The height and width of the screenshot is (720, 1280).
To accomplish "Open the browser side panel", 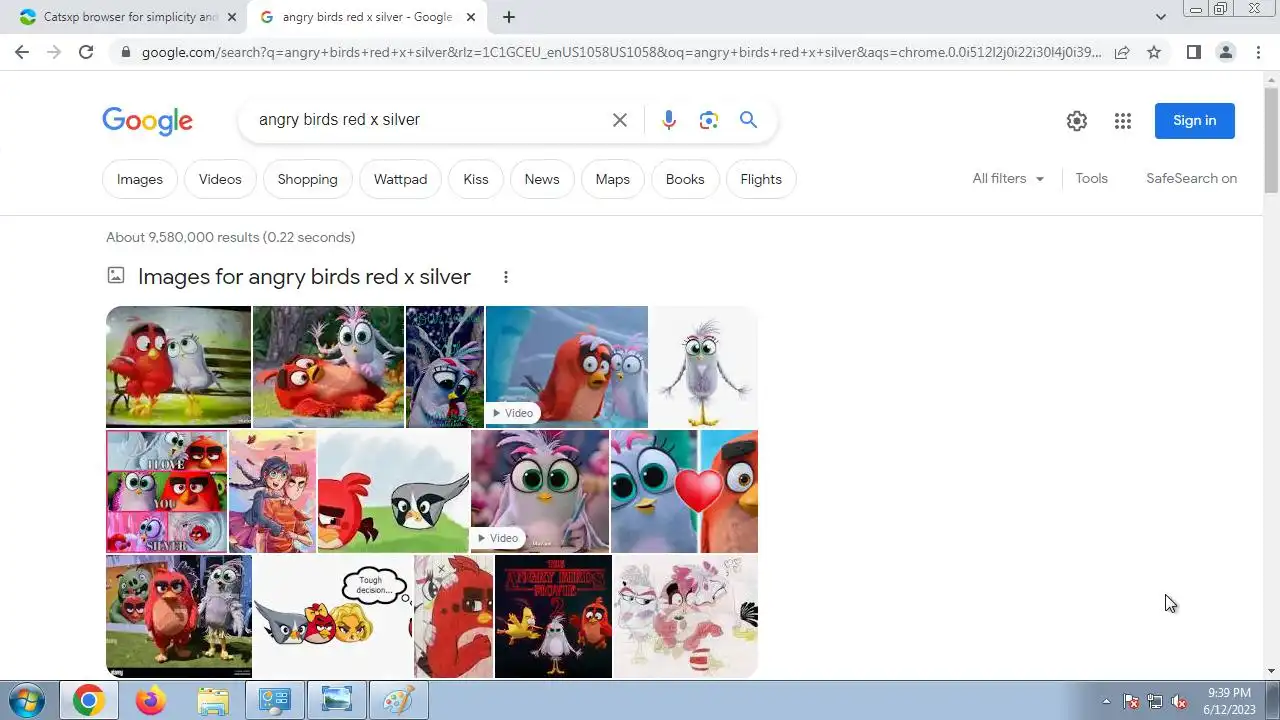I will [x=1193, y=52].
